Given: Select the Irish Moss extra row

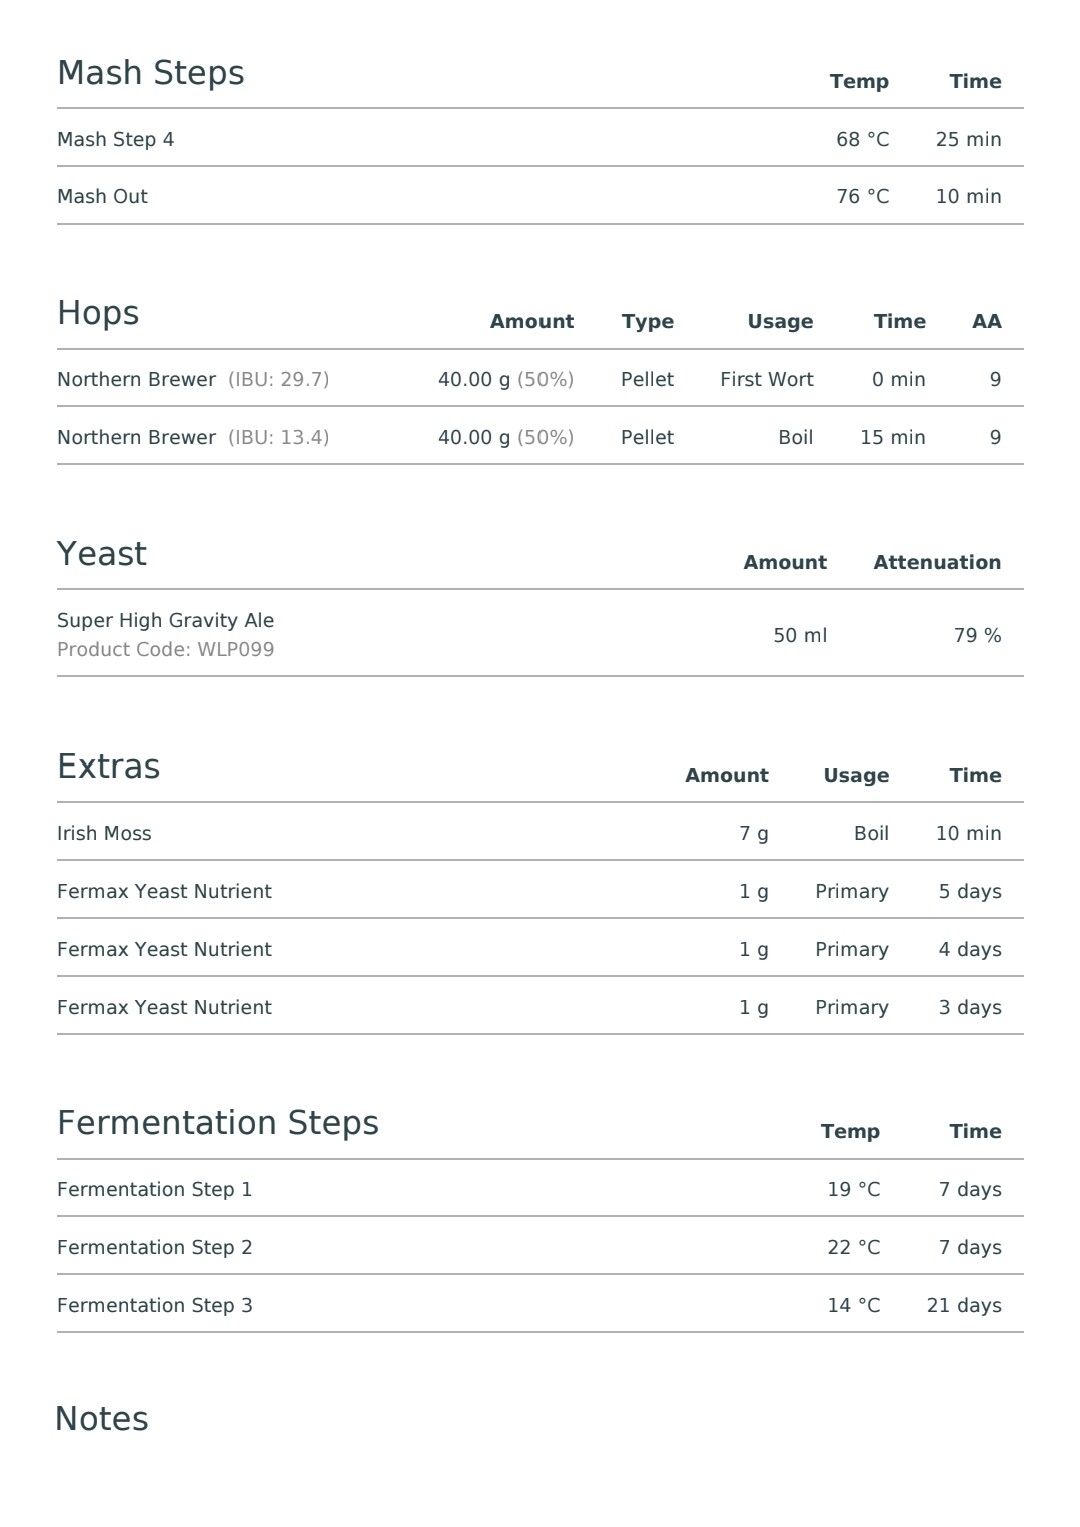Looking at the screenshot, I should point(540,832).
